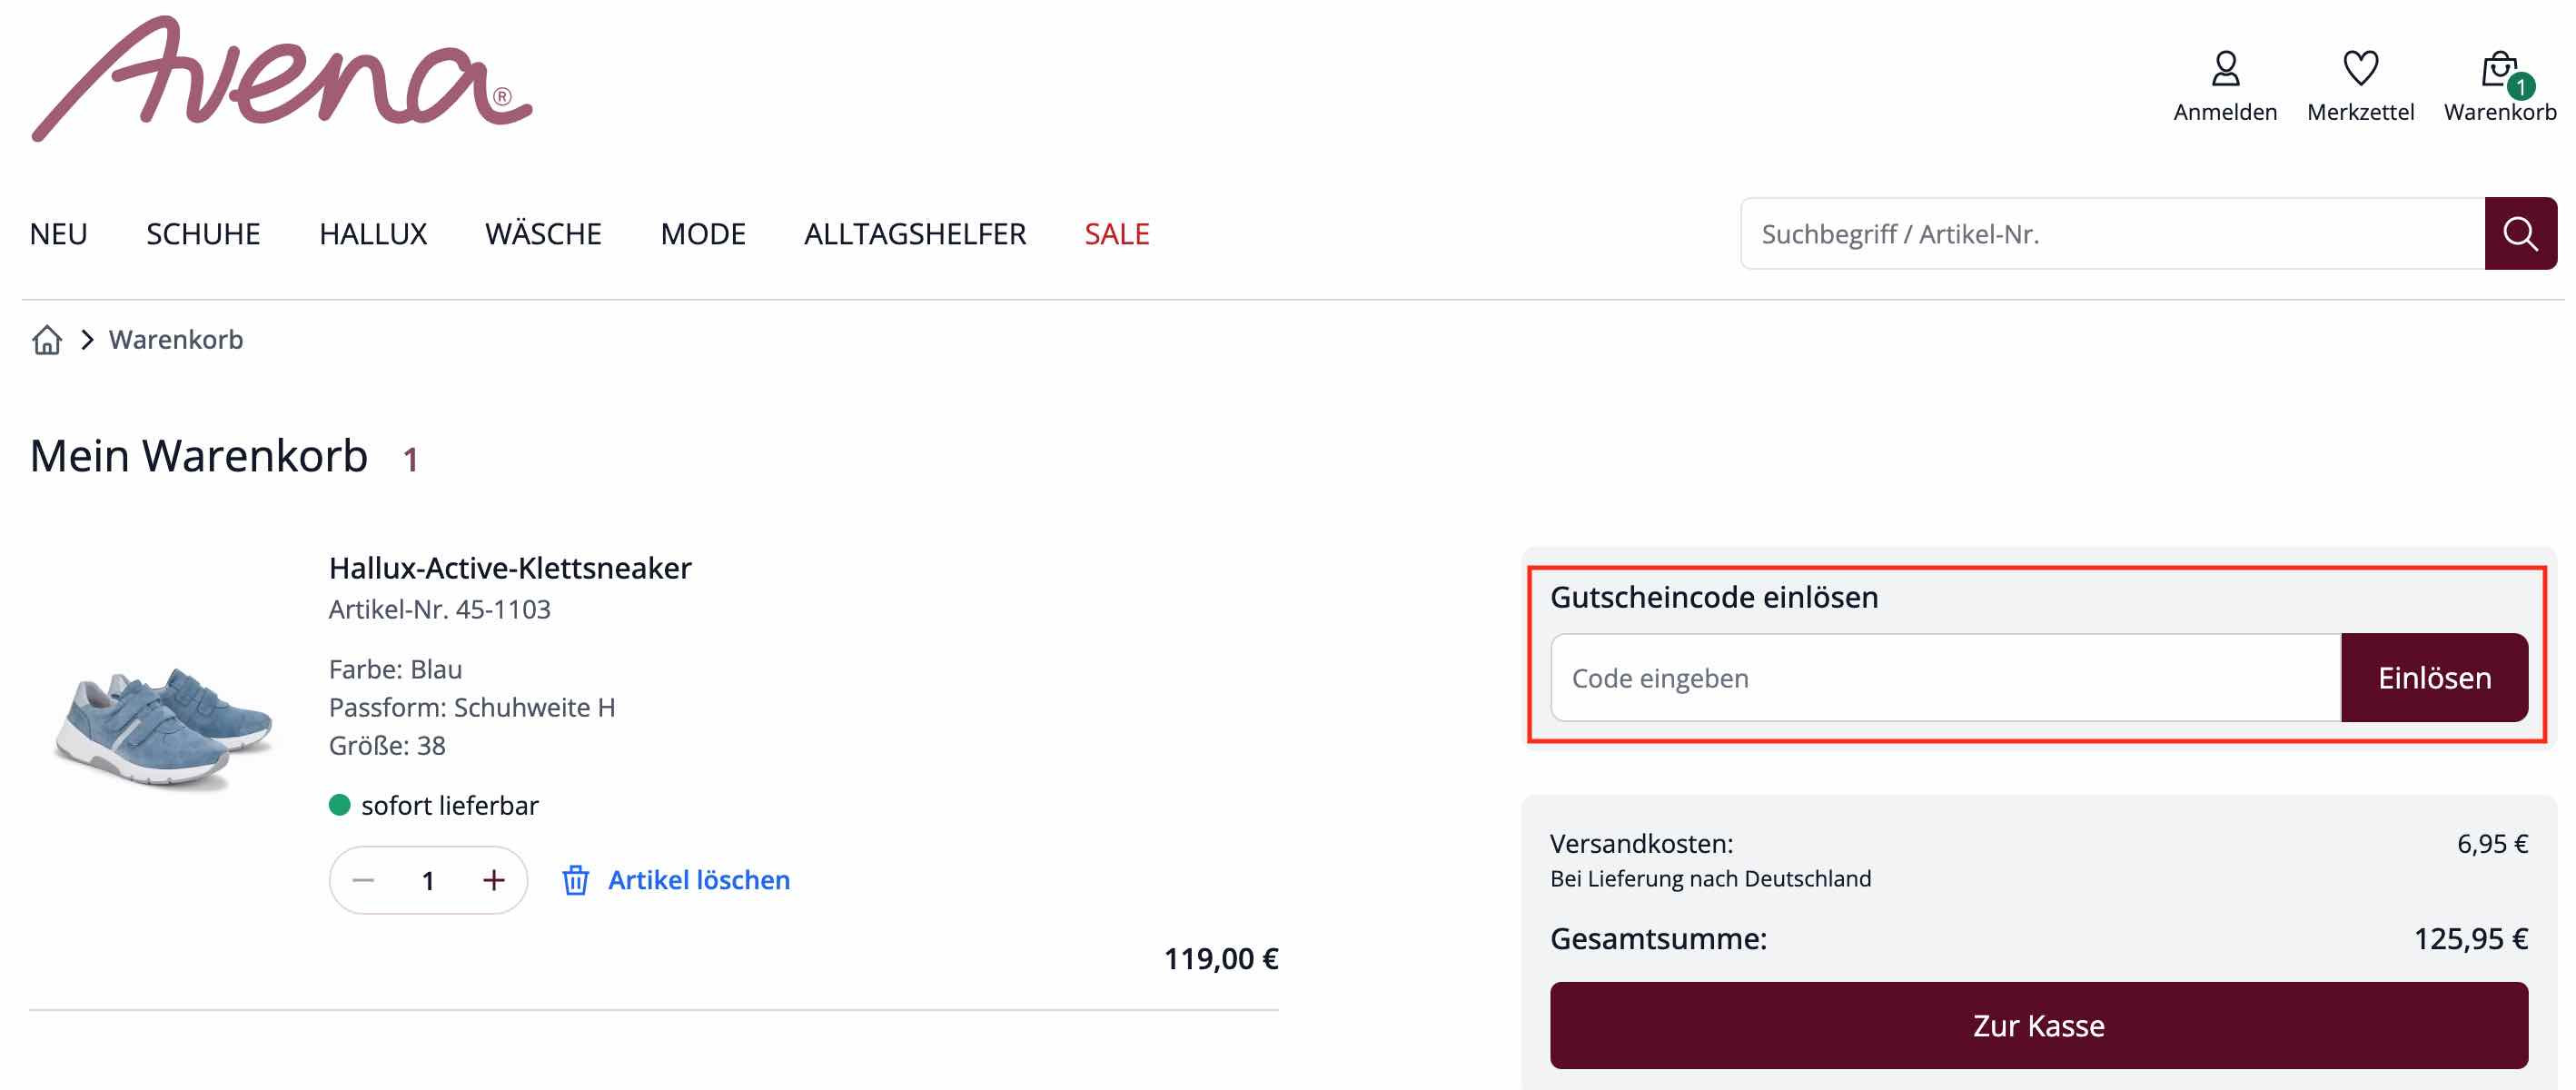The height and width of the screenshot is (1090, 2576).
Task: Open the Merkzettel heart icon
Action: pyautogui.click(x=2359, y=70)
